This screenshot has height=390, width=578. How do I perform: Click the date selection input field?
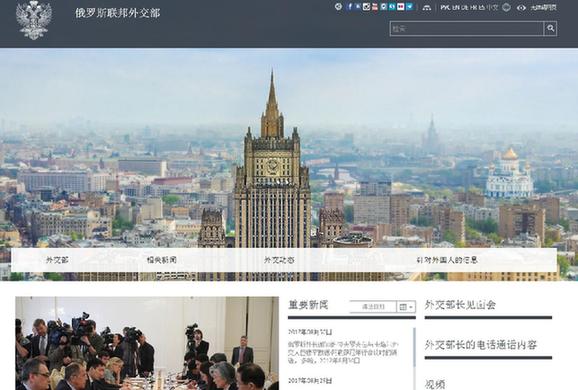[373, 307]
